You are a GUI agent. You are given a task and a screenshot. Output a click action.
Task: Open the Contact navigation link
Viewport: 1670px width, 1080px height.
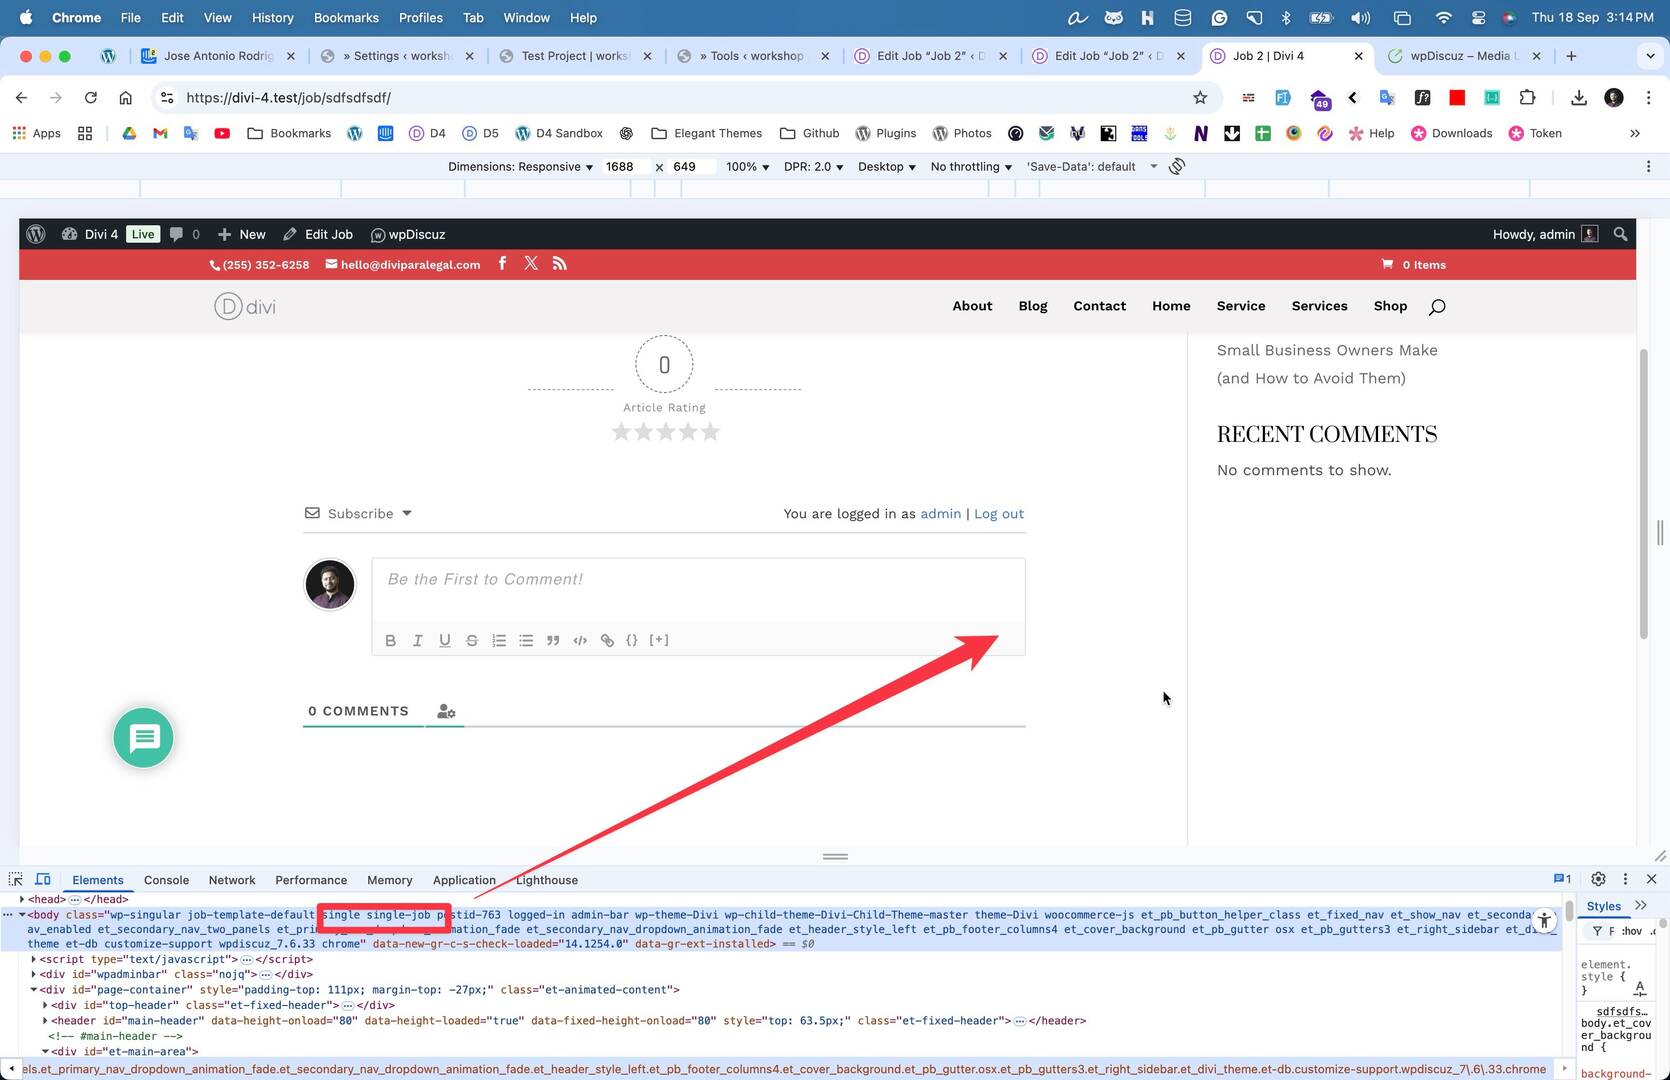tap(1099, 306)
